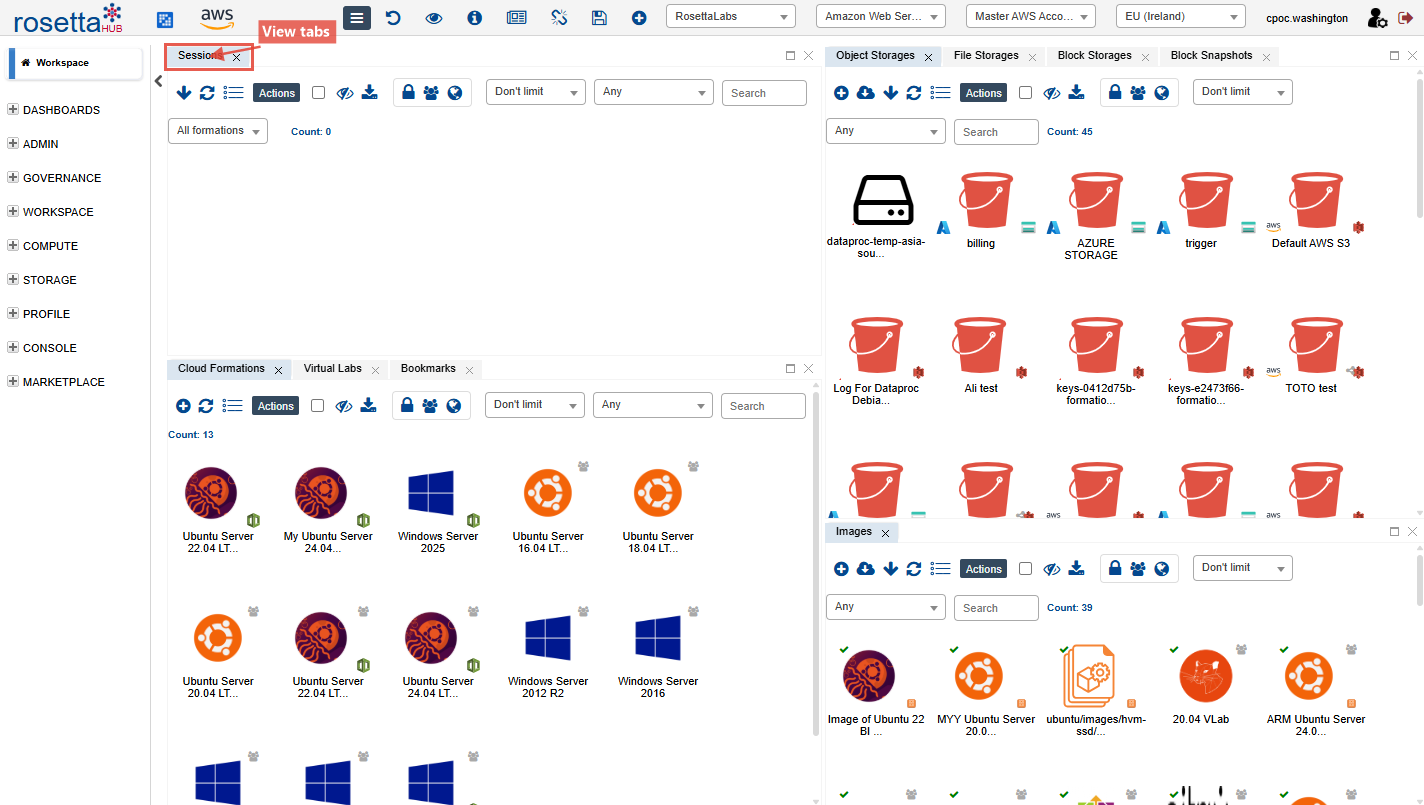This screenshot has height=805, width=1424.
Task: Click the list view icon in Object Storages
Action: point(940,93)
